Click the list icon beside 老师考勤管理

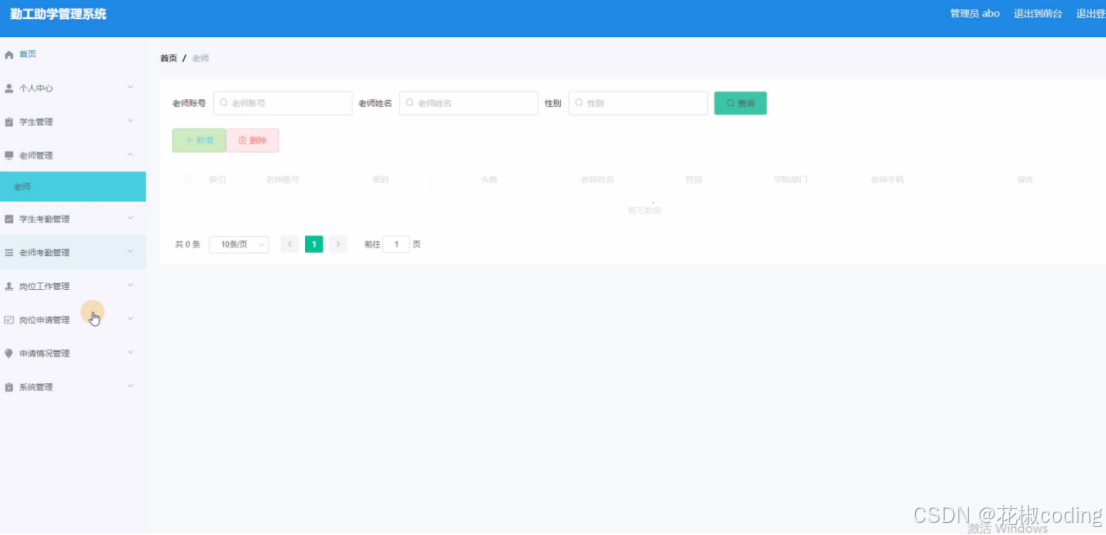[9, 253]
